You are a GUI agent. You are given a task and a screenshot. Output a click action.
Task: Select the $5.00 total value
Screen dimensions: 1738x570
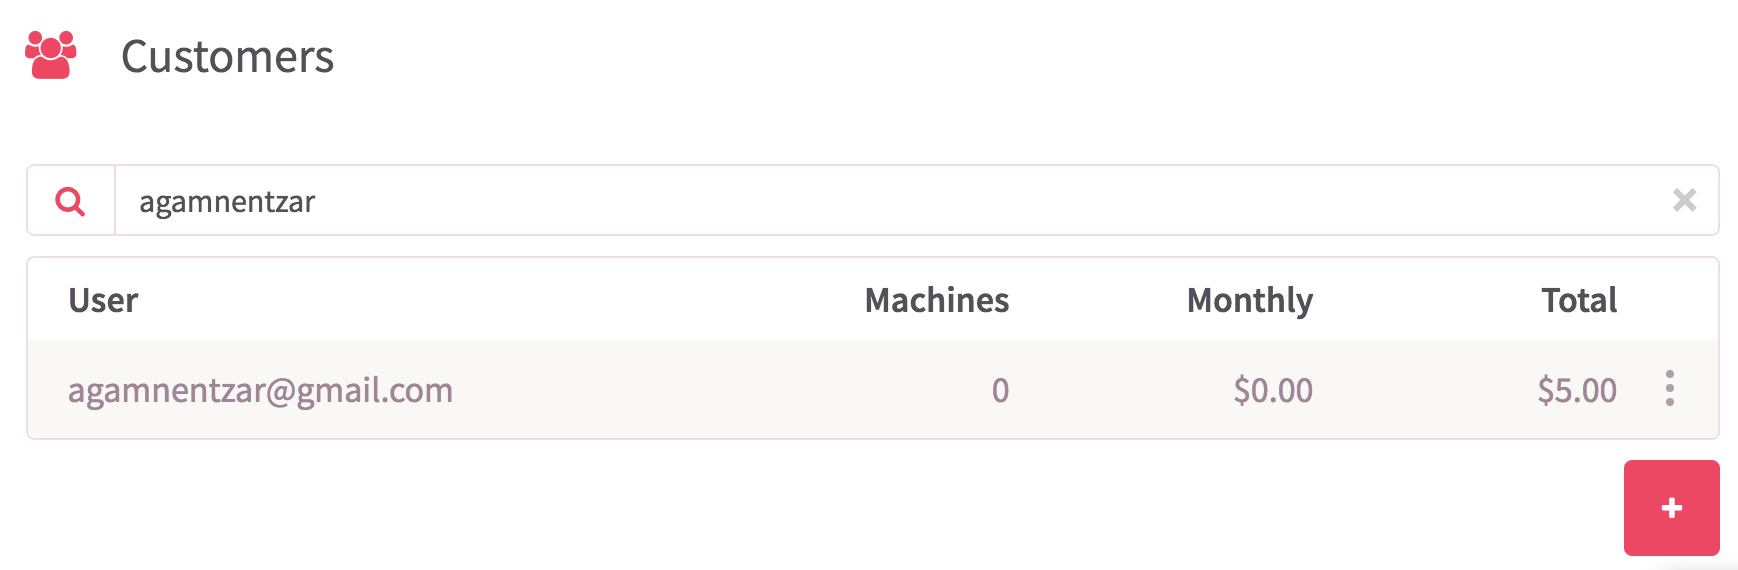click(1577, 390)
